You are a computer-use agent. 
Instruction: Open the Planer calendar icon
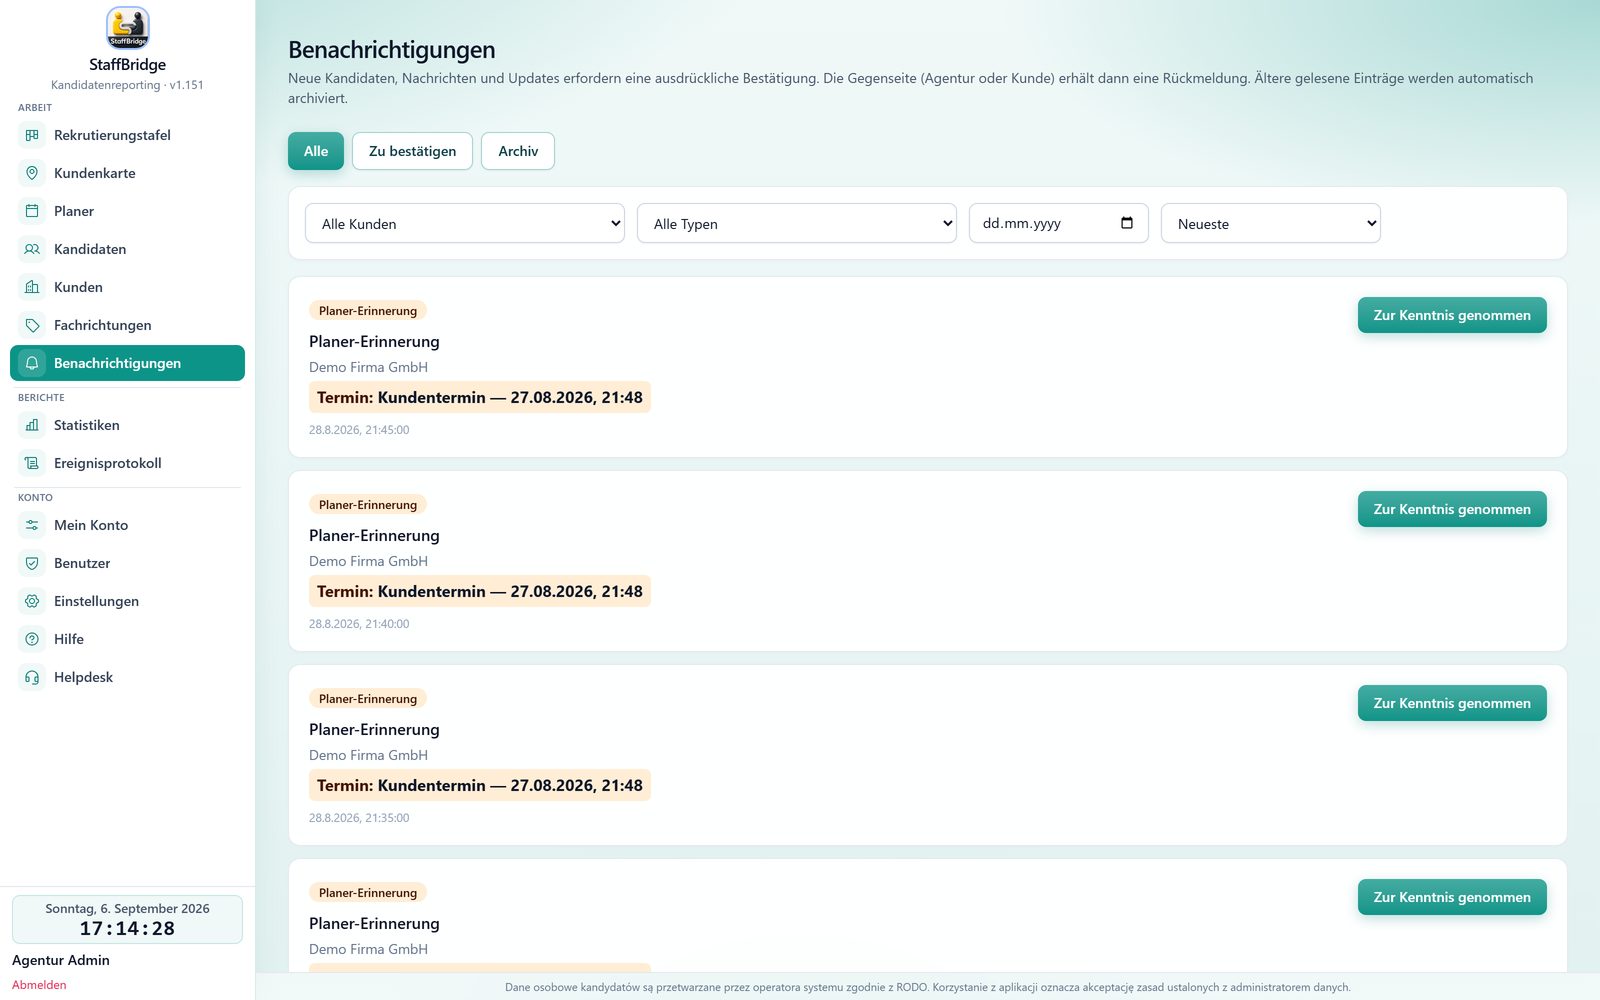point(32,211)
